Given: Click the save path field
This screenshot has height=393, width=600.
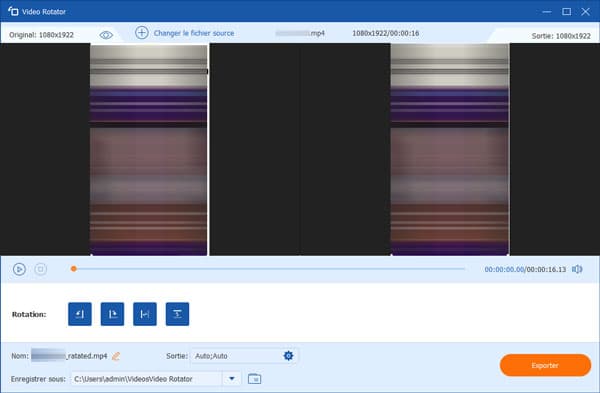Looking at the screenshot, I should pyautogui.click(x=147, y=379).
